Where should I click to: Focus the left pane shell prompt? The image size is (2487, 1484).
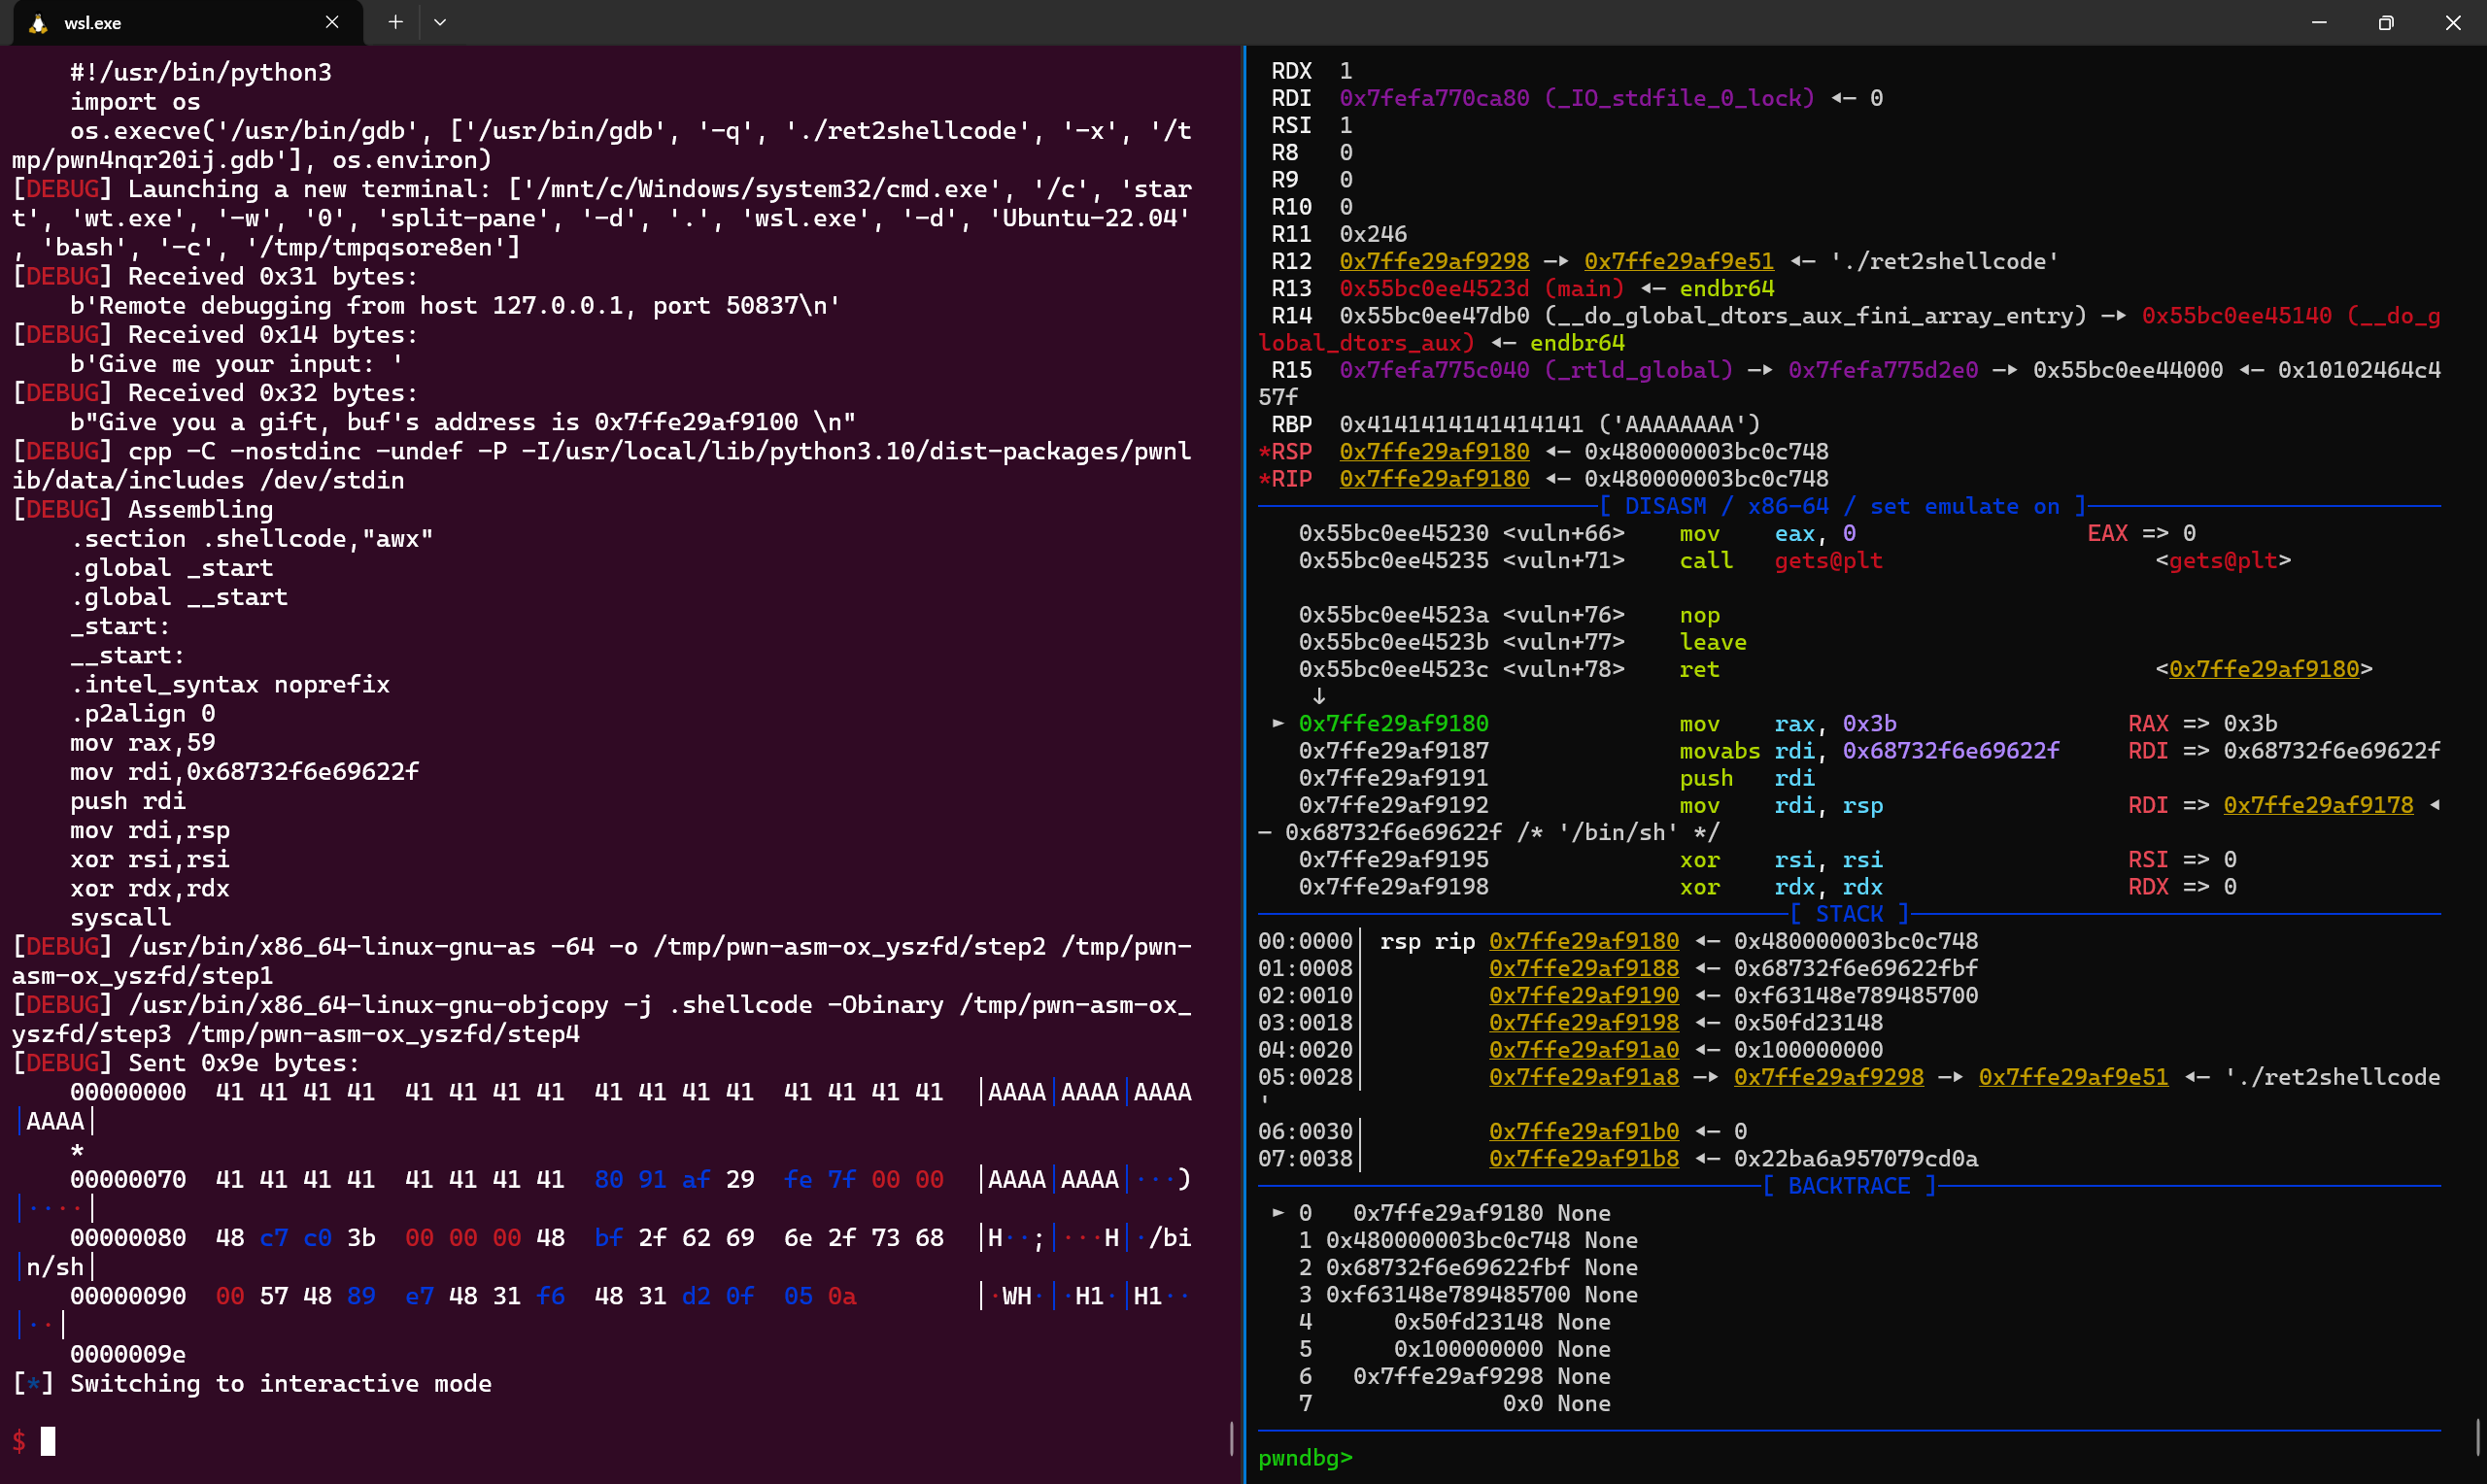point(48,1441)
